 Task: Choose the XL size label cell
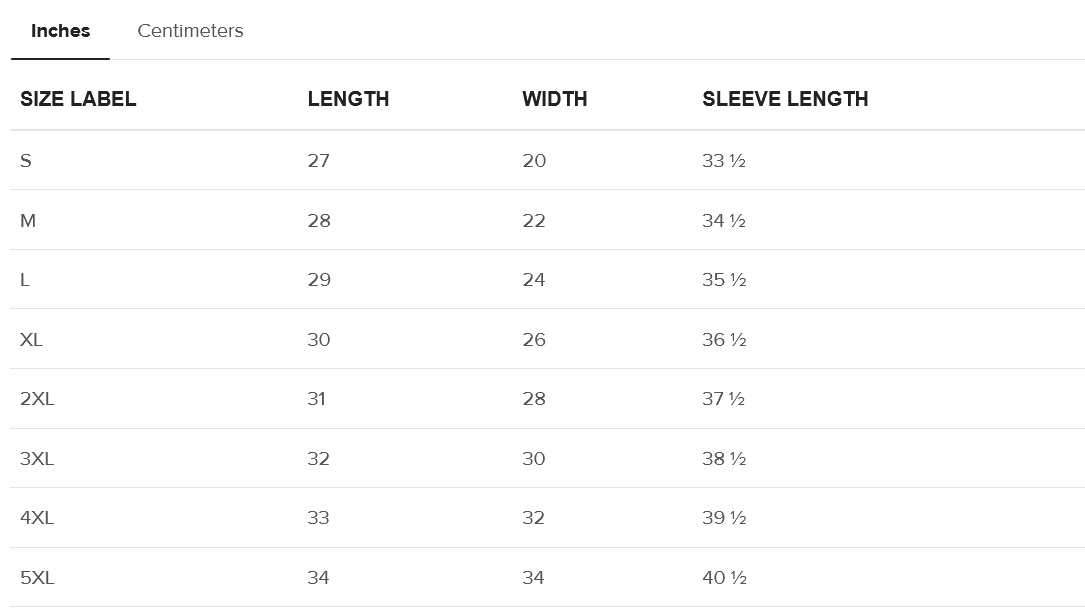(31, 340)
